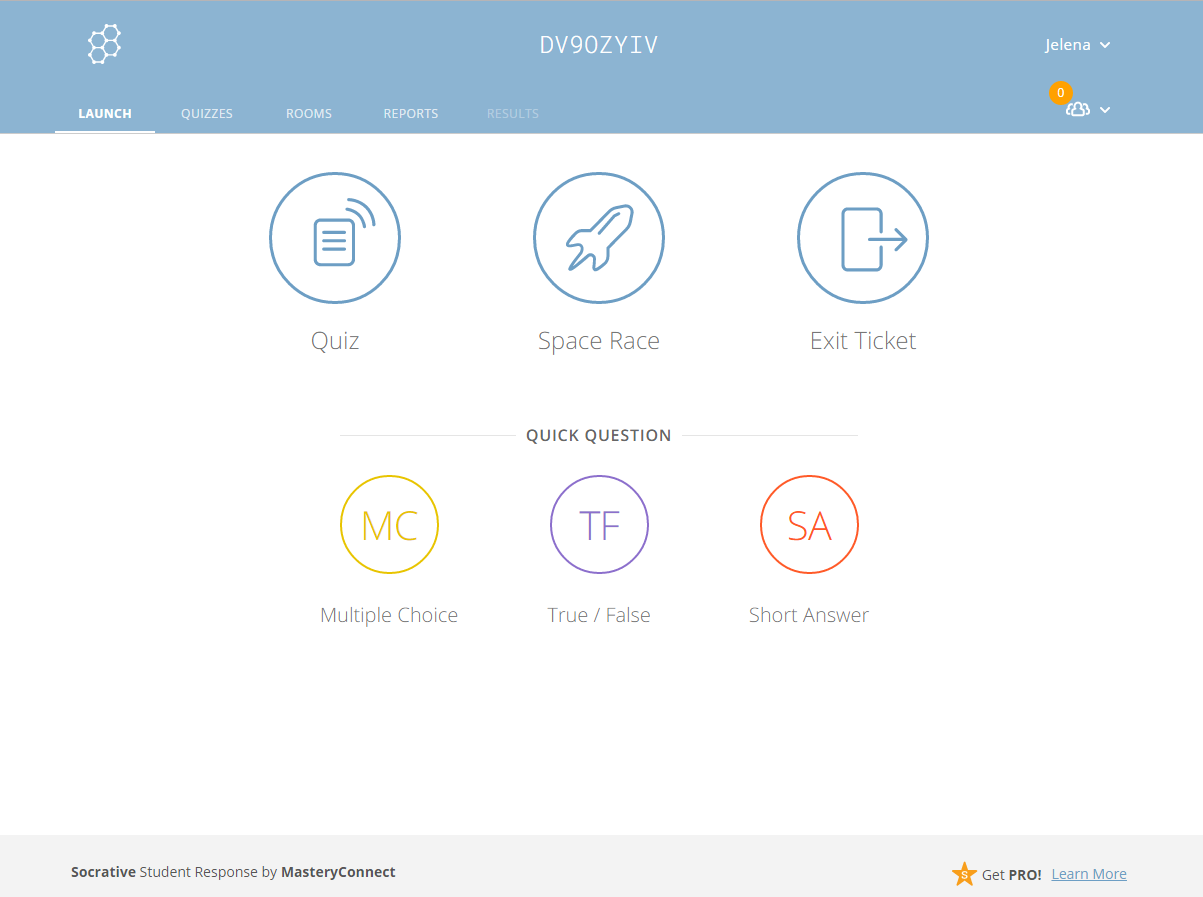Open the Reports tab
The image size is (1203, 897).
(411, 114)
